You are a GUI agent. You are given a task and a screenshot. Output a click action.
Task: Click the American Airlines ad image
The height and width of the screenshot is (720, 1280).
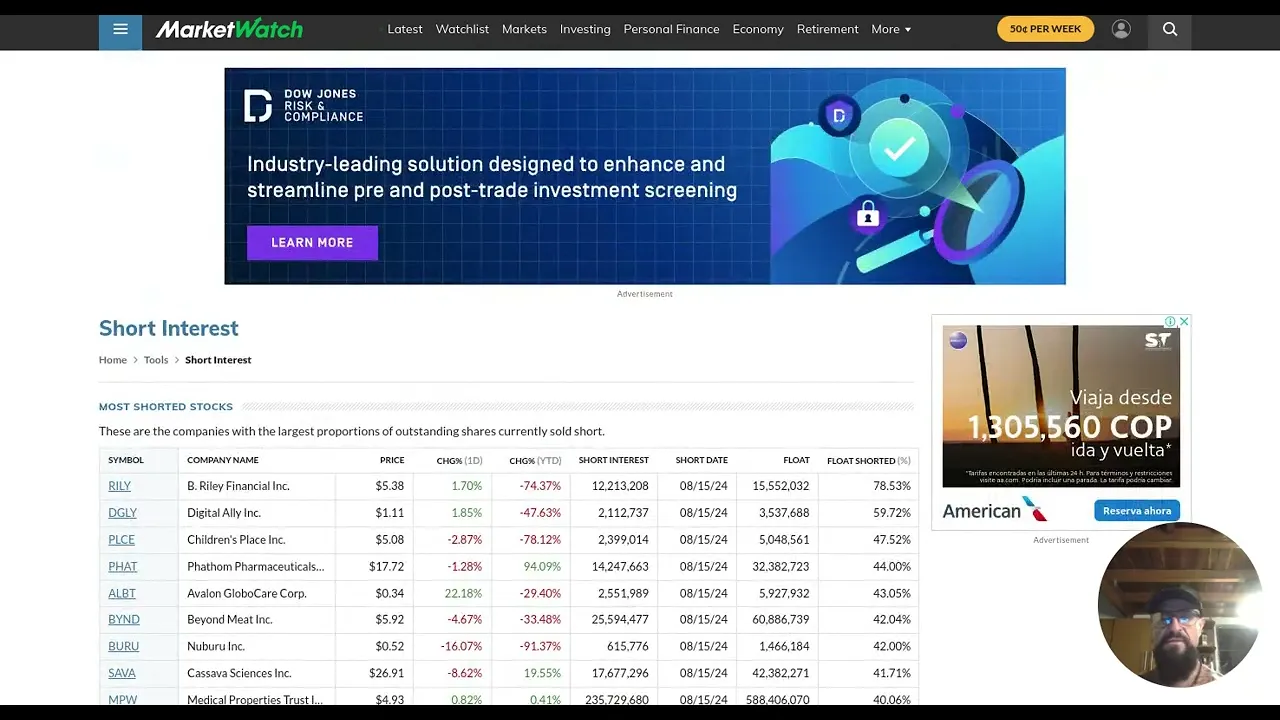tap(1061, 406)
